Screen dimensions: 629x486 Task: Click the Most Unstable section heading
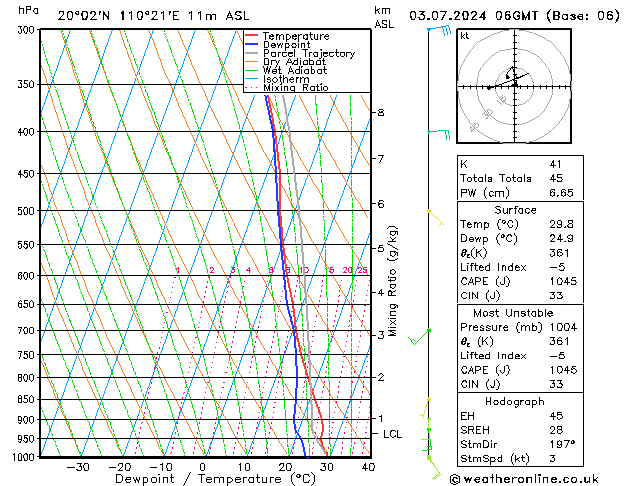513,313
